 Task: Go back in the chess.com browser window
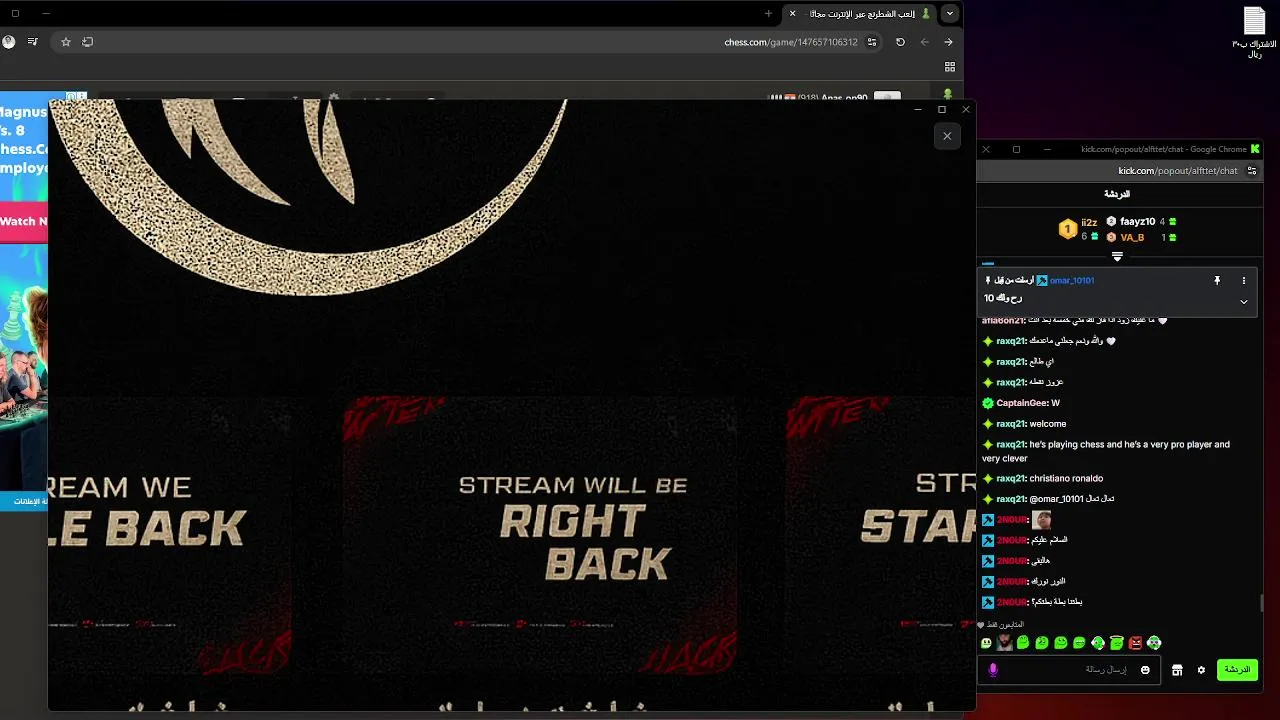coord(948,42)
